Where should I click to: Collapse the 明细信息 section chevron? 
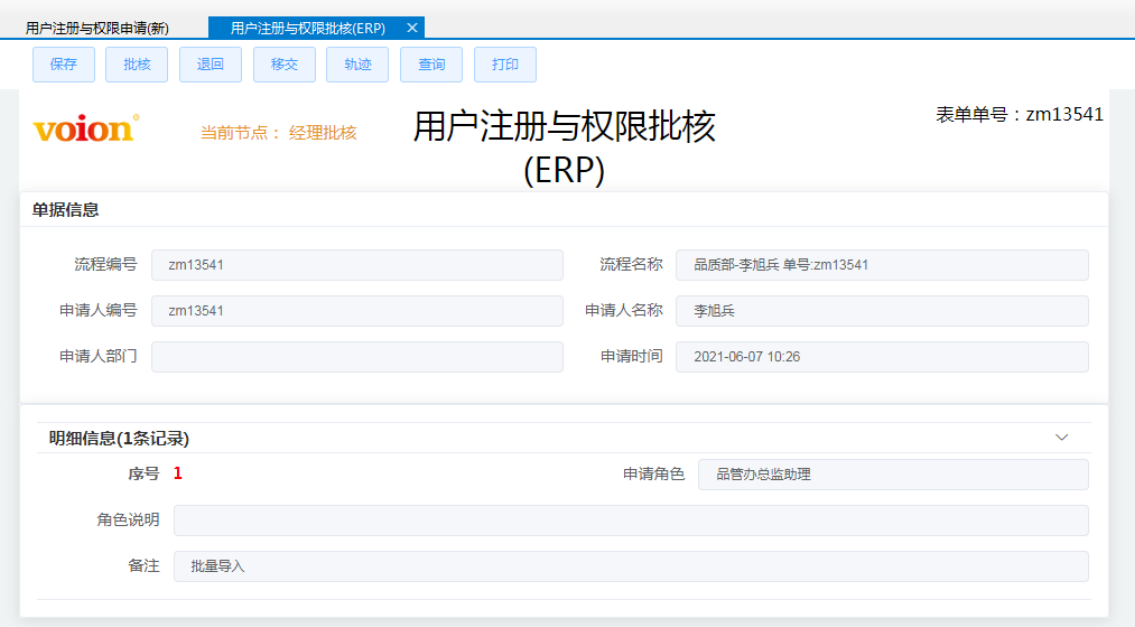(x=1061, y=437)
